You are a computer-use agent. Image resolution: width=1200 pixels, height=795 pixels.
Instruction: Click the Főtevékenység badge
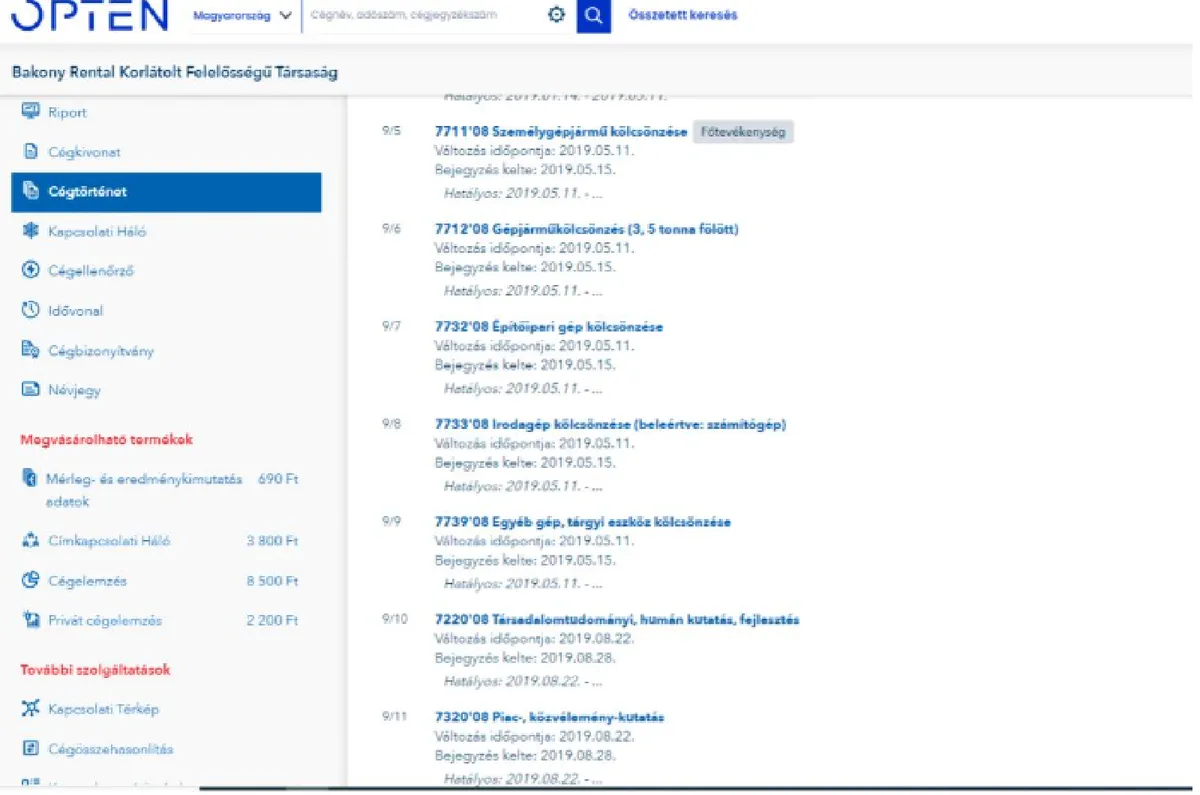click(743, 132)
